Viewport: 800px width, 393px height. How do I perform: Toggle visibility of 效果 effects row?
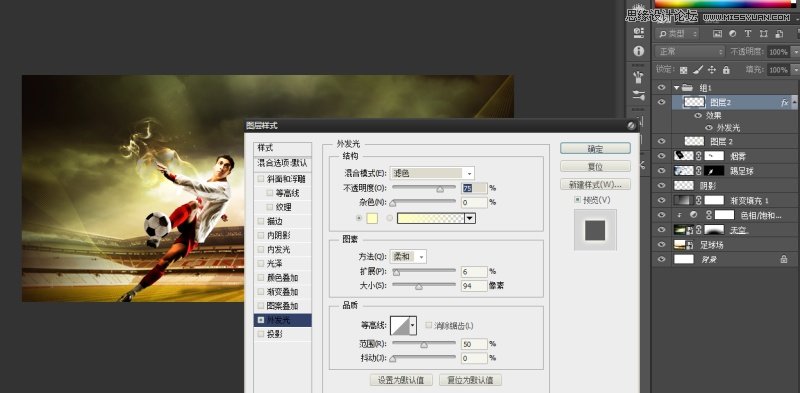tap(697, 116)
